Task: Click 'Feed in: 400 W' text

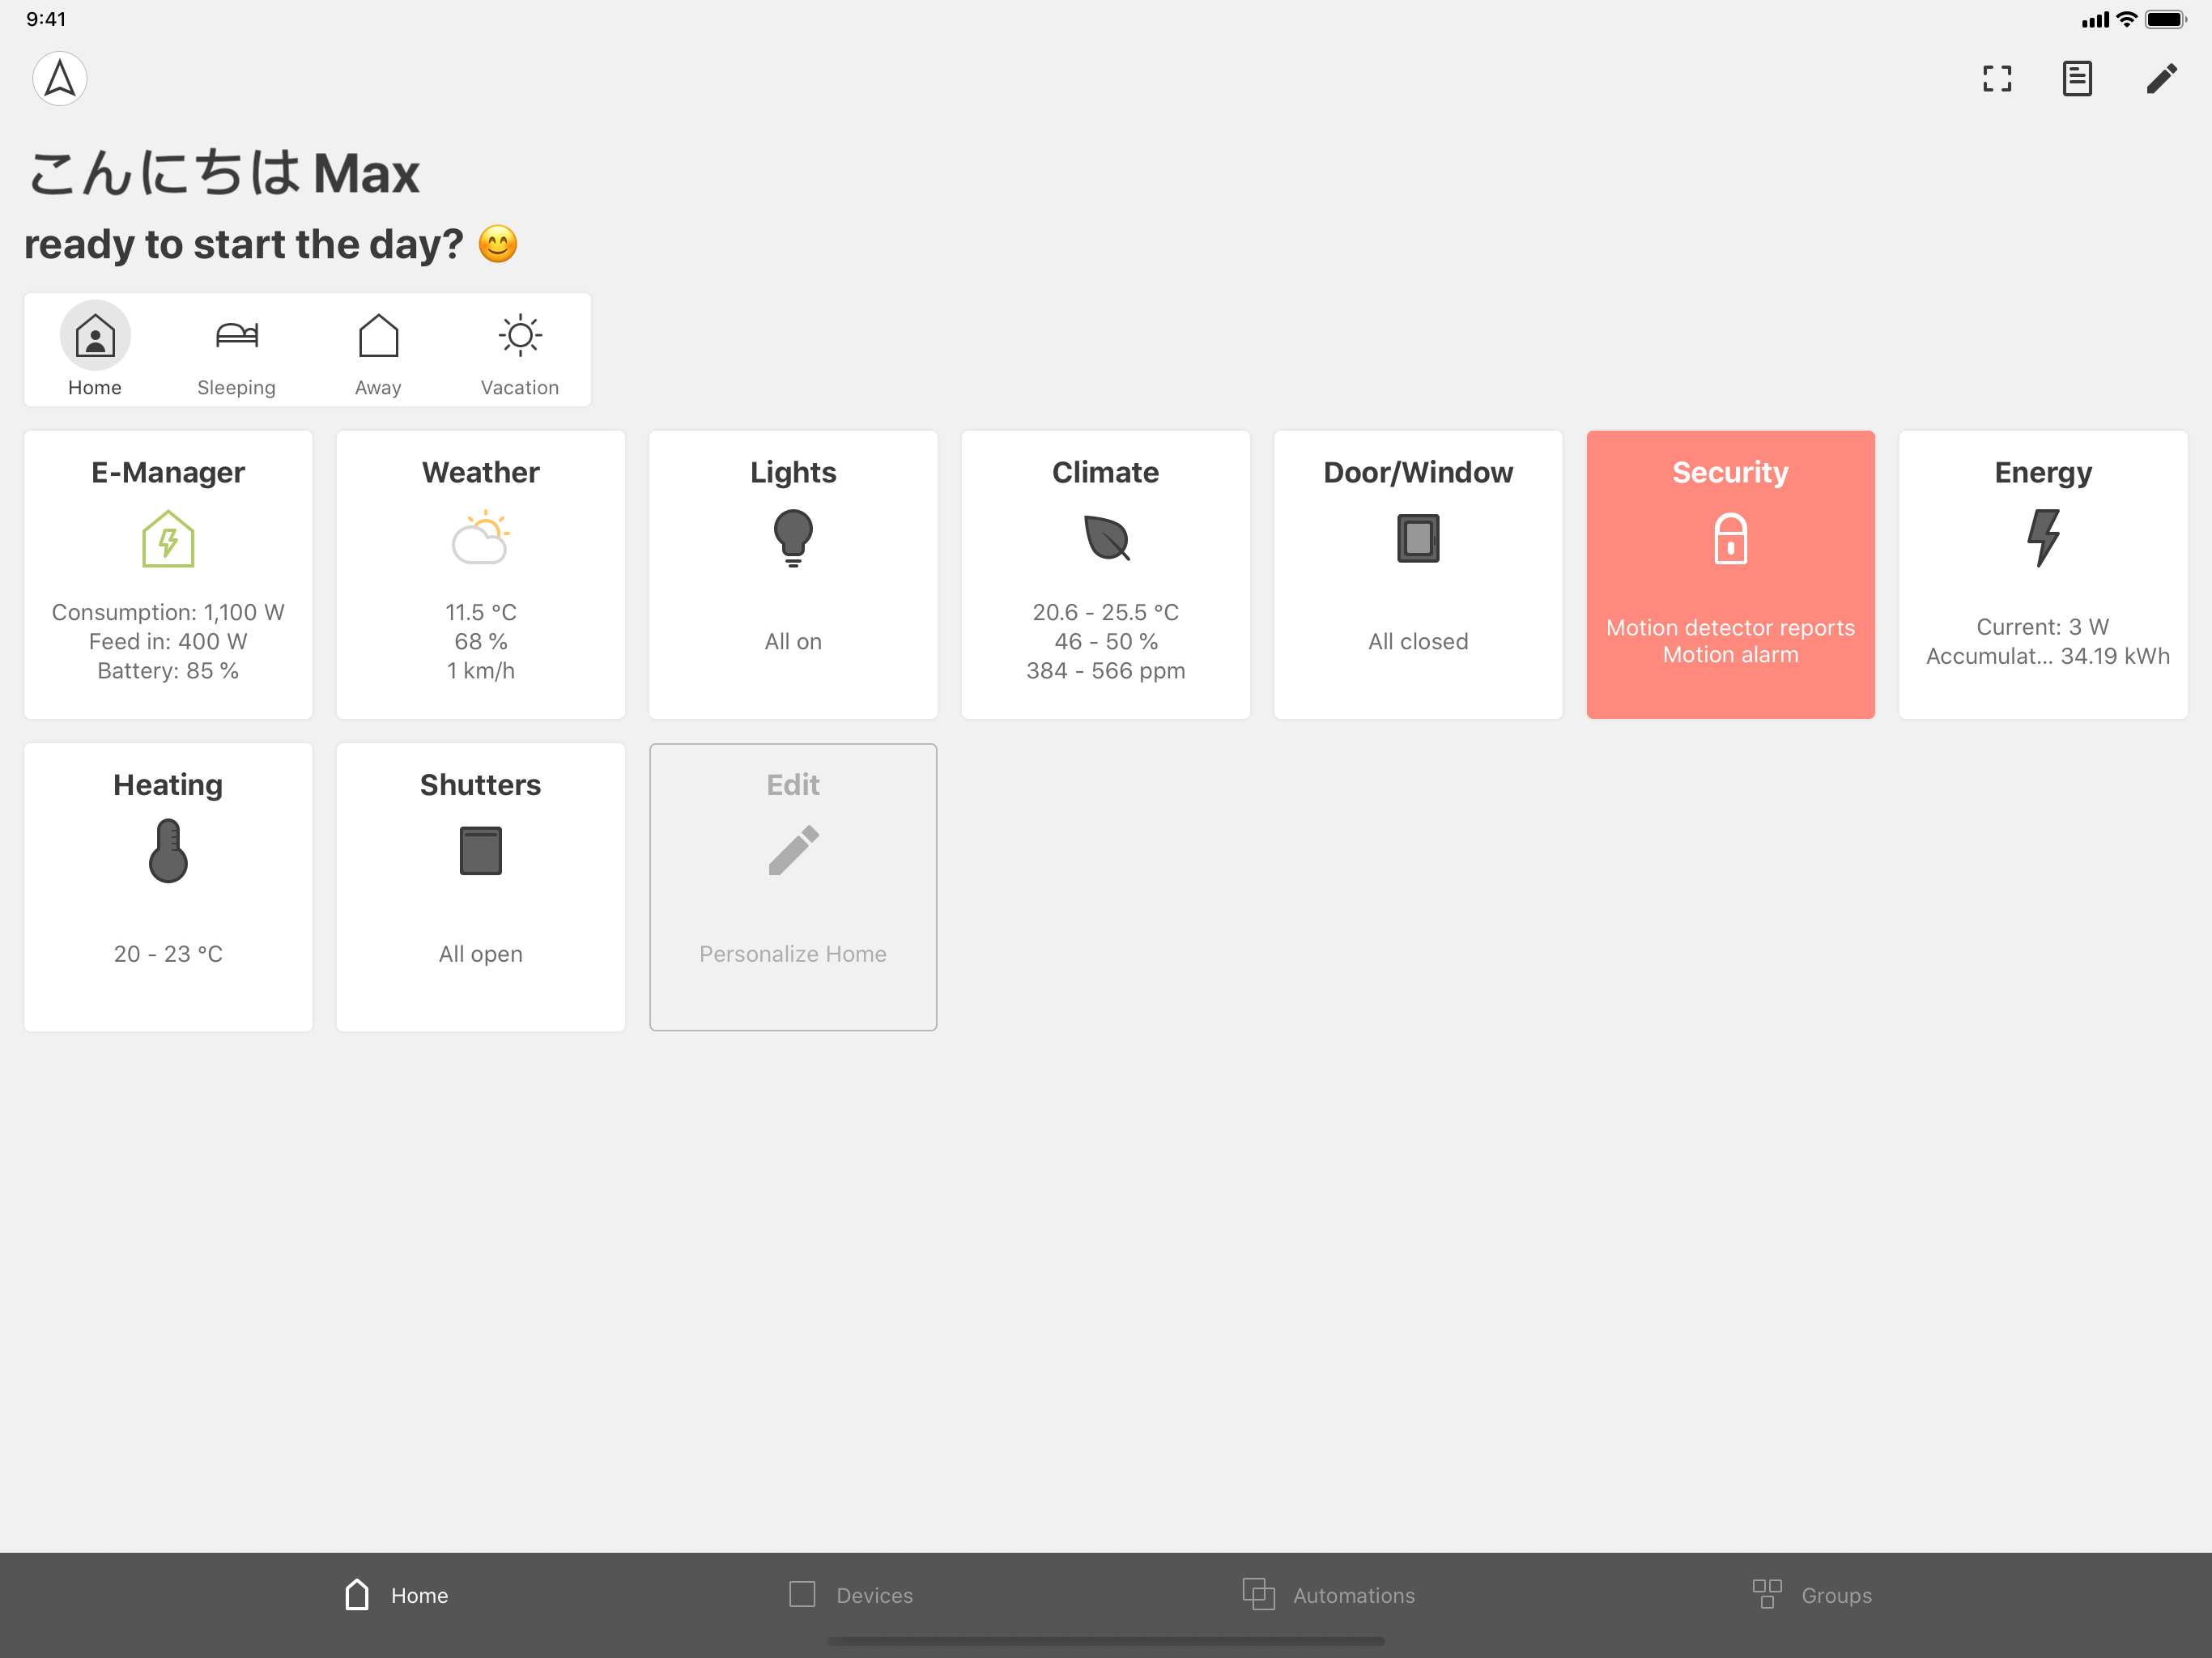Action: click(x=168, y=642)
